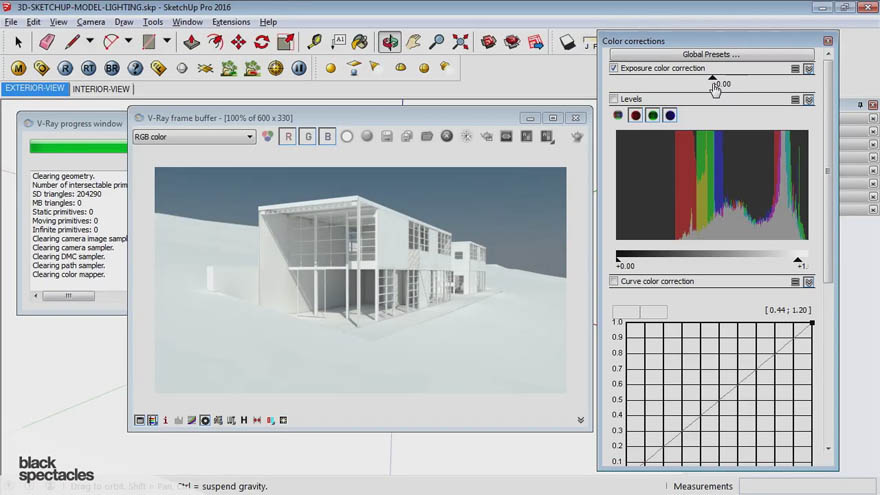Select the Arc drawing tool

pyautogui.click(x=111, y=42)
